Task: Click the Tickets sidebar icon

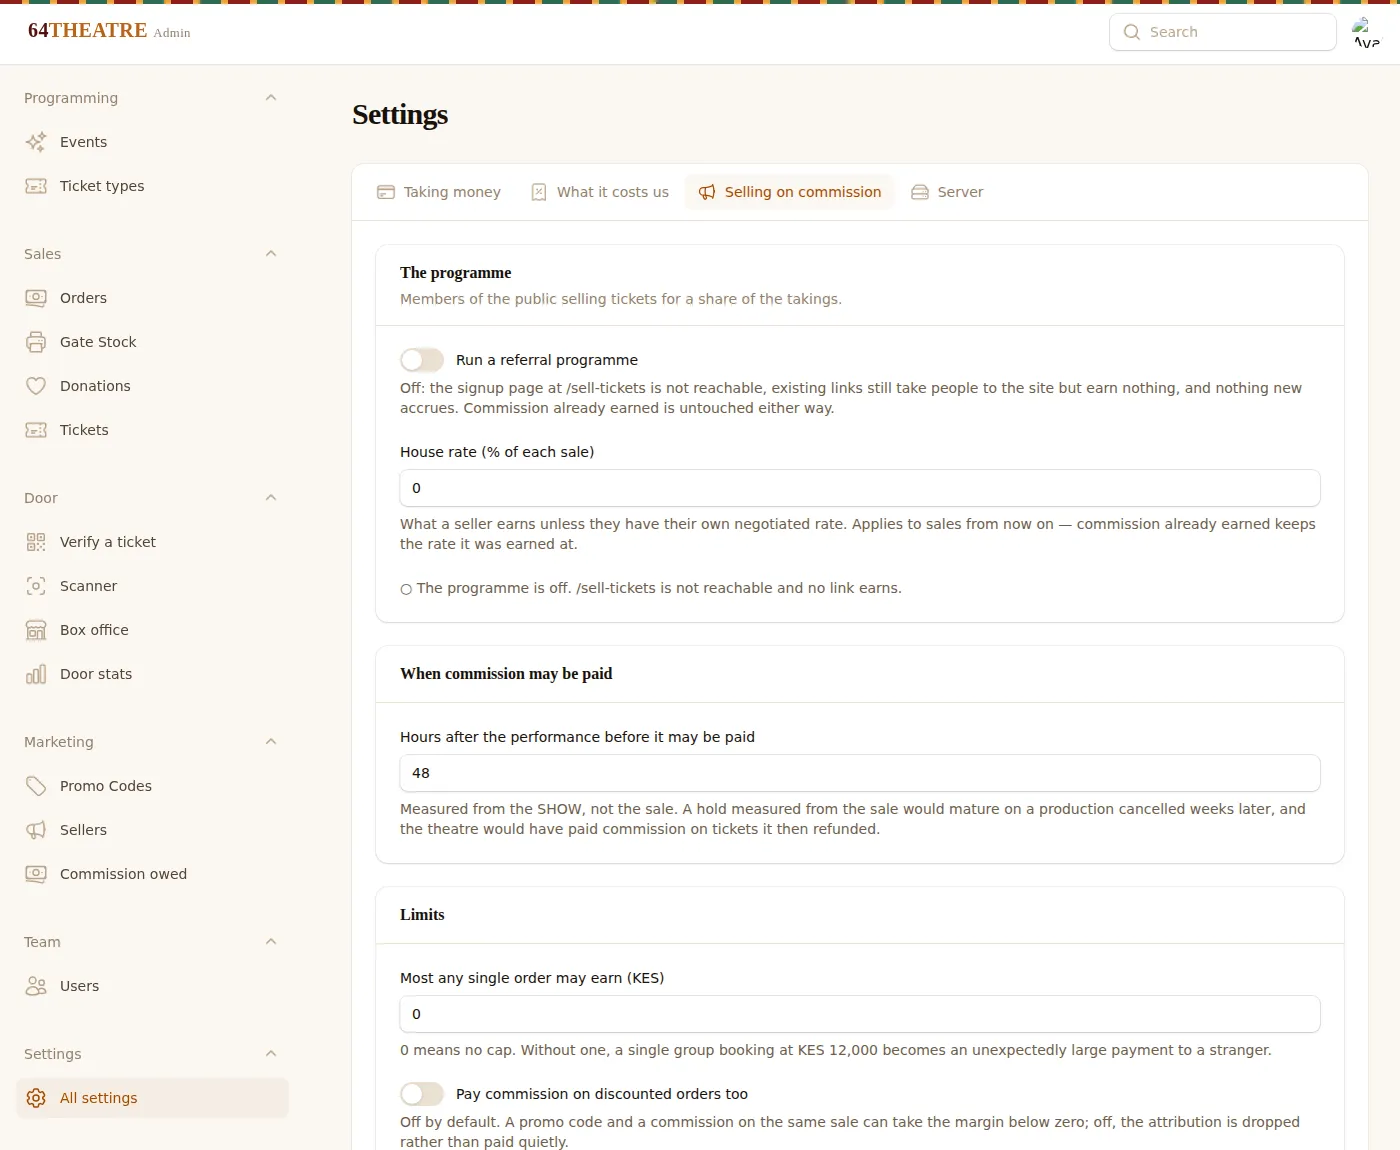Action: pos(36,430)
